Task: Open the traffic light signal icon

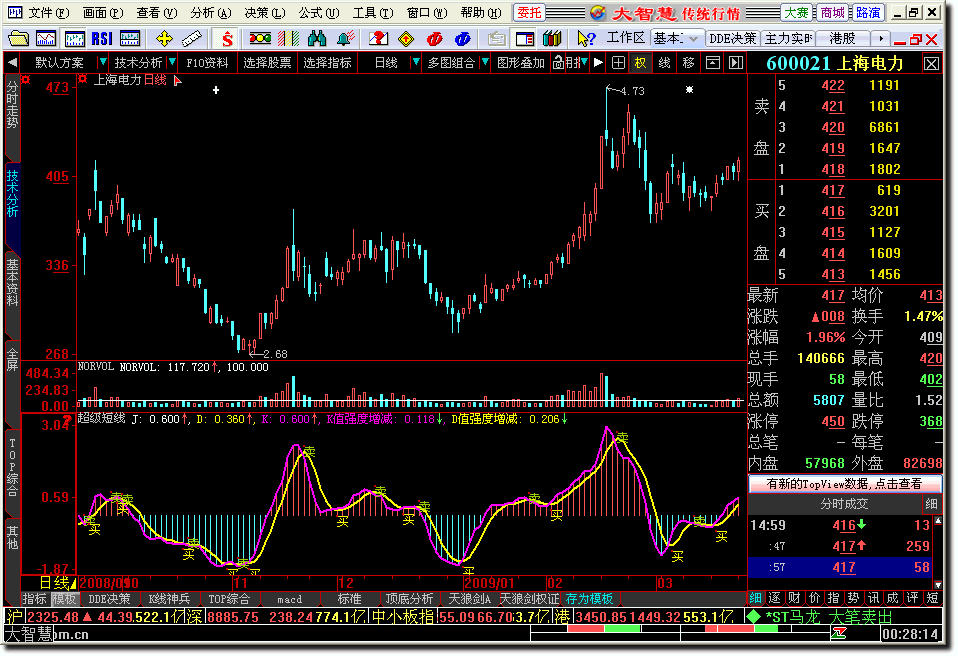Action: (260, 39)
